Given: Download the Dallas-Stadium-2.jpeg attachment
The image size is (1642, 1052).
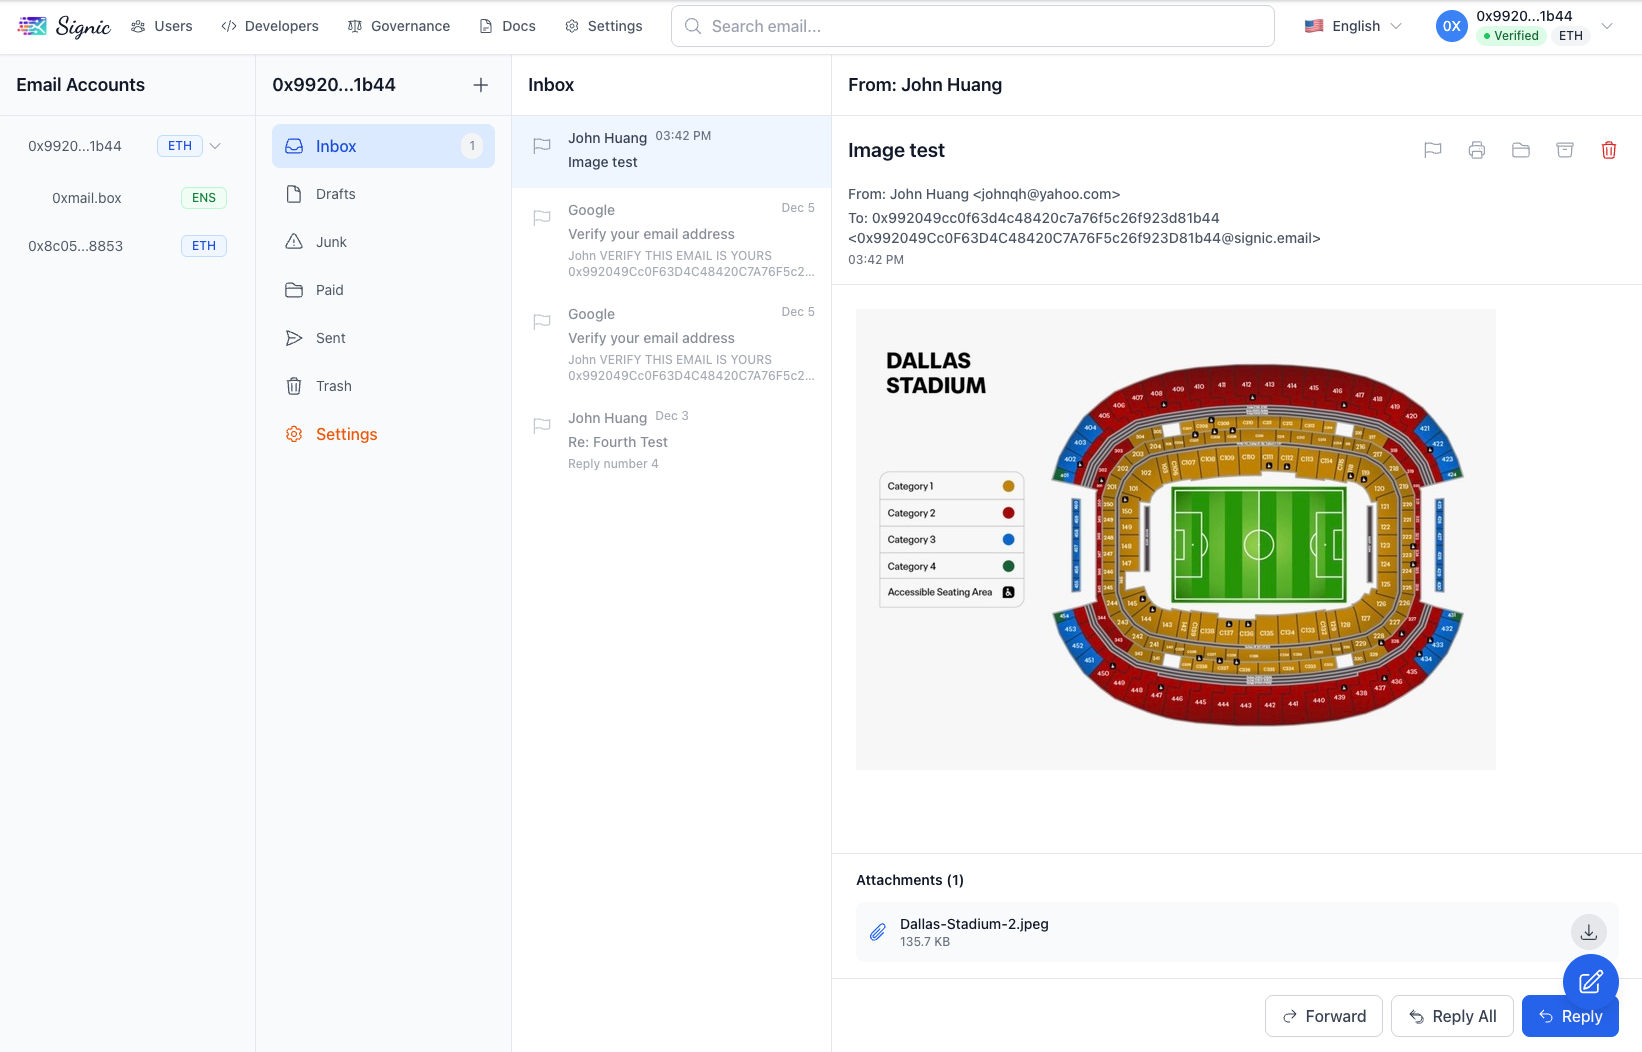Looking at the screenshot, I should tap(1588, 931).
